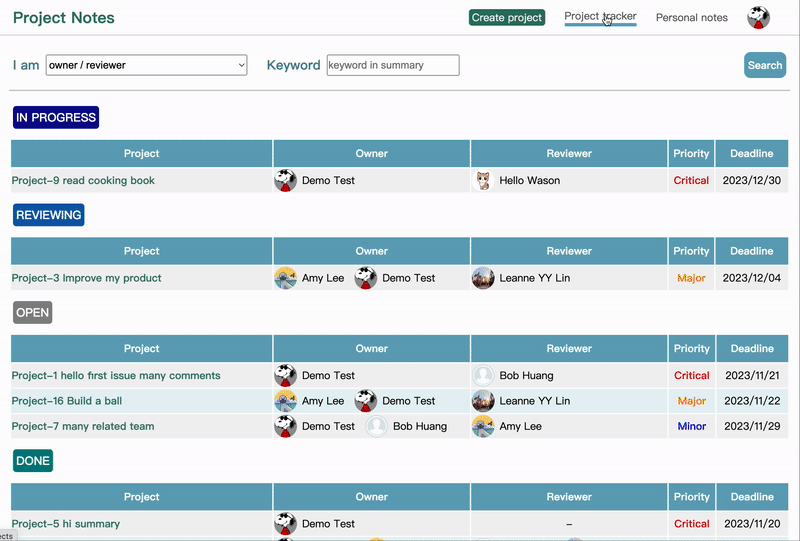Open Project-9 read cooking book link

point(83,181)
